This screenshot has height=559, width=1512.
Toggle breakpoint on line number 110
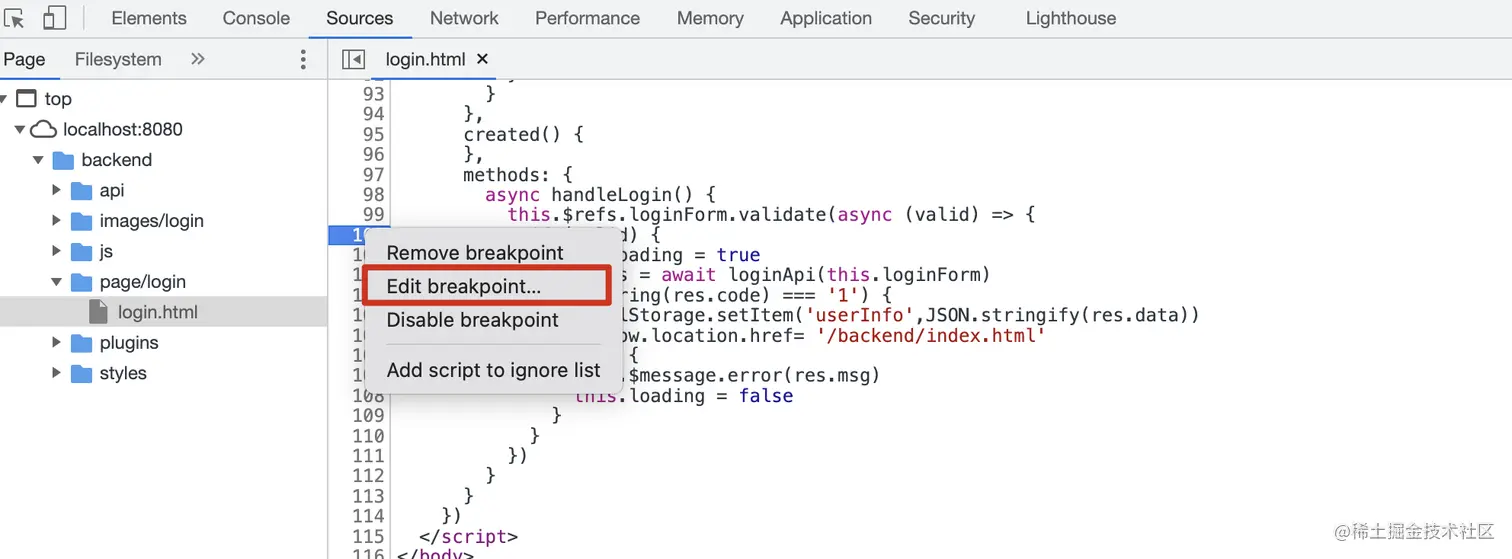click(368, 436)
